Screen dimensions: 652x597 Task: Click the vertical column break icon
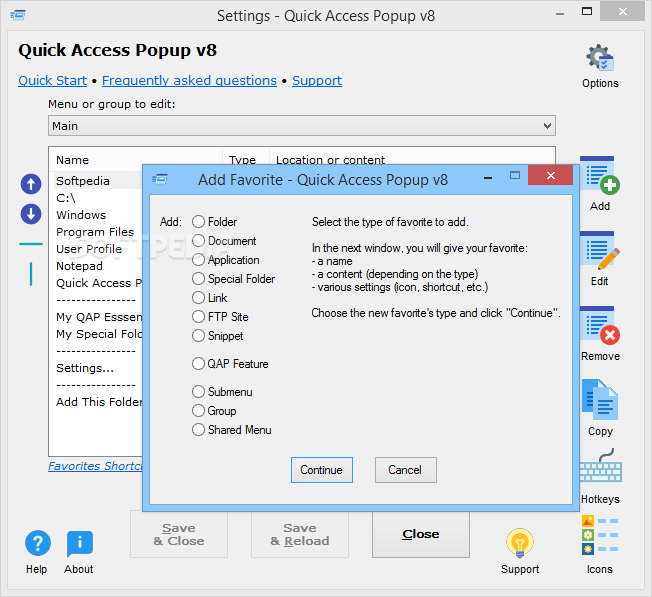coord(31,274)
